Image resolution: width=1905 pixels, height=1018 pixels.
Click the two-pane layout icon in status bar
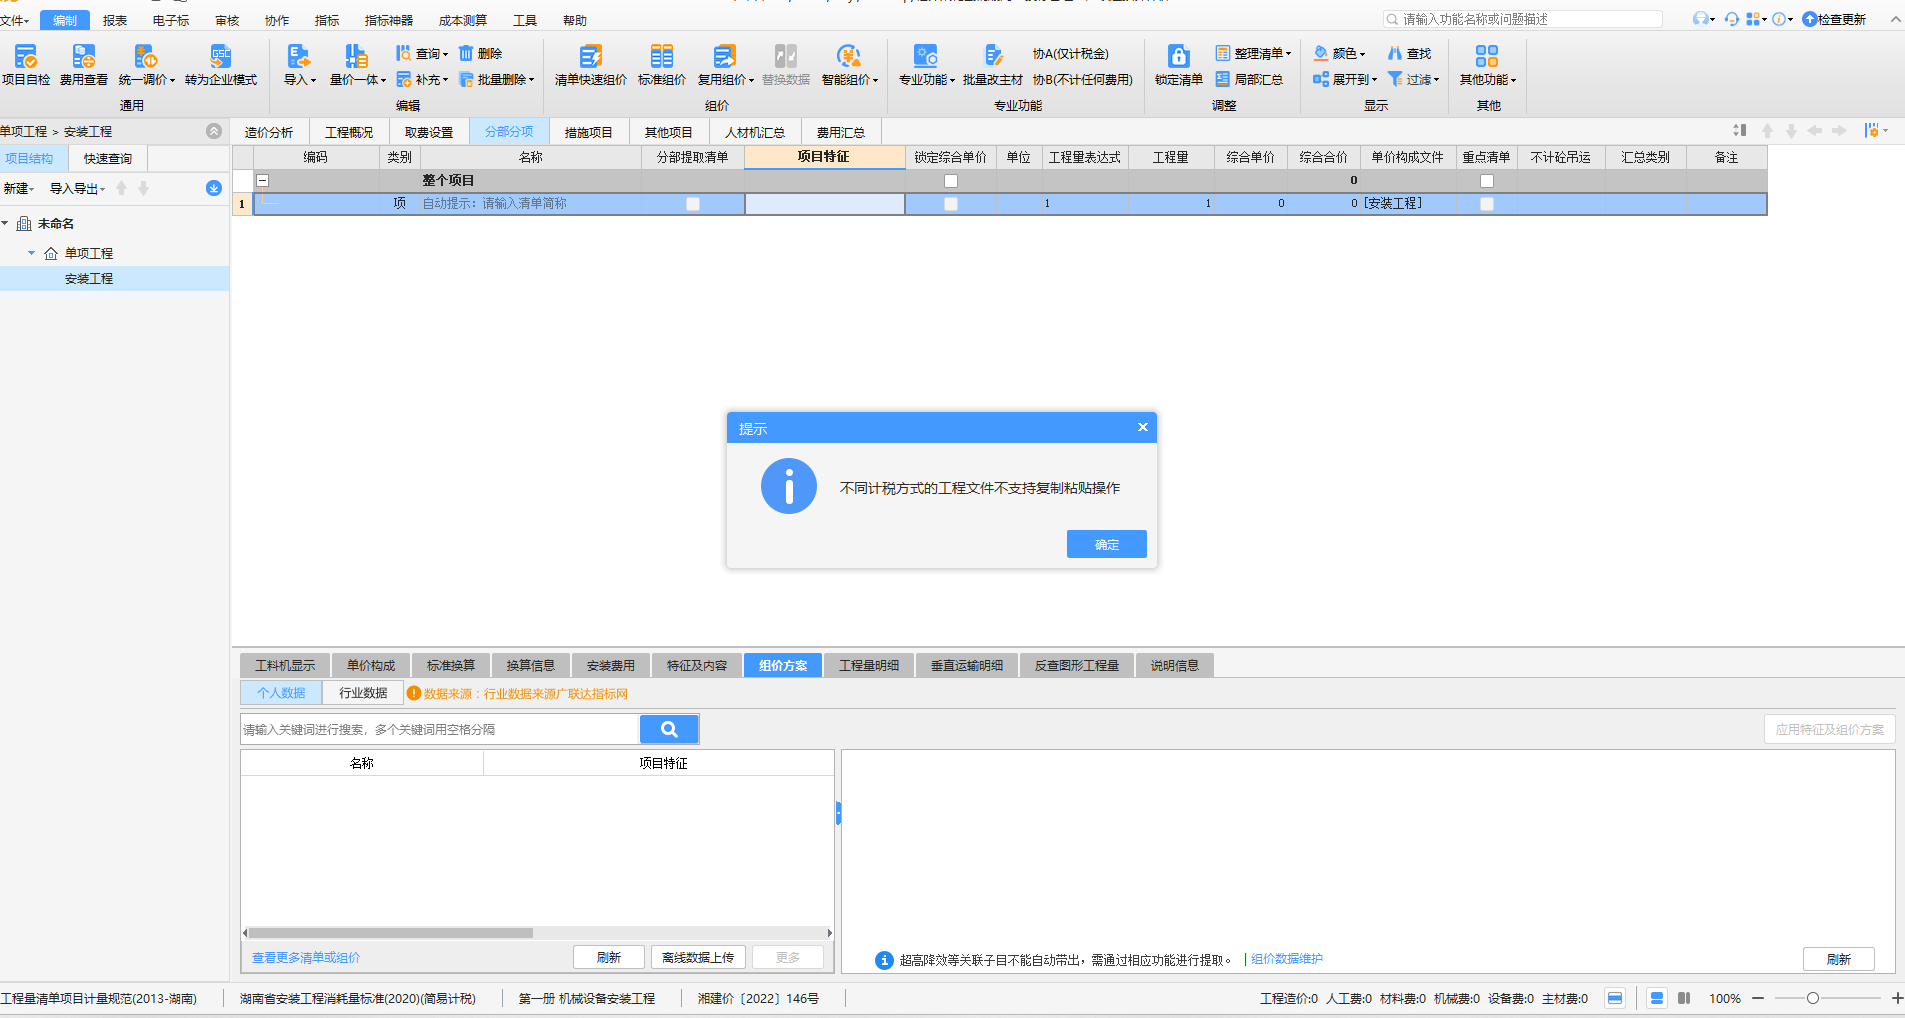pyautogui.click(x=1684, y=998)
